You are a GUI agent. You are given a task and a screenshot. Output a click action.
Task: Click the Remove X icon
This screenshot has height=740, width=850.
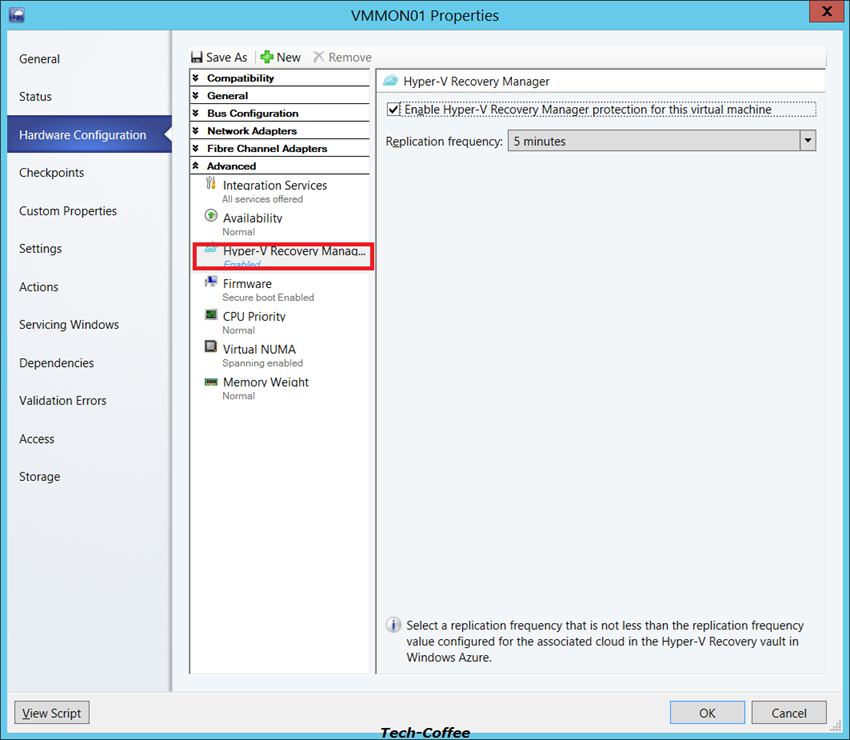tap(319, 57)
